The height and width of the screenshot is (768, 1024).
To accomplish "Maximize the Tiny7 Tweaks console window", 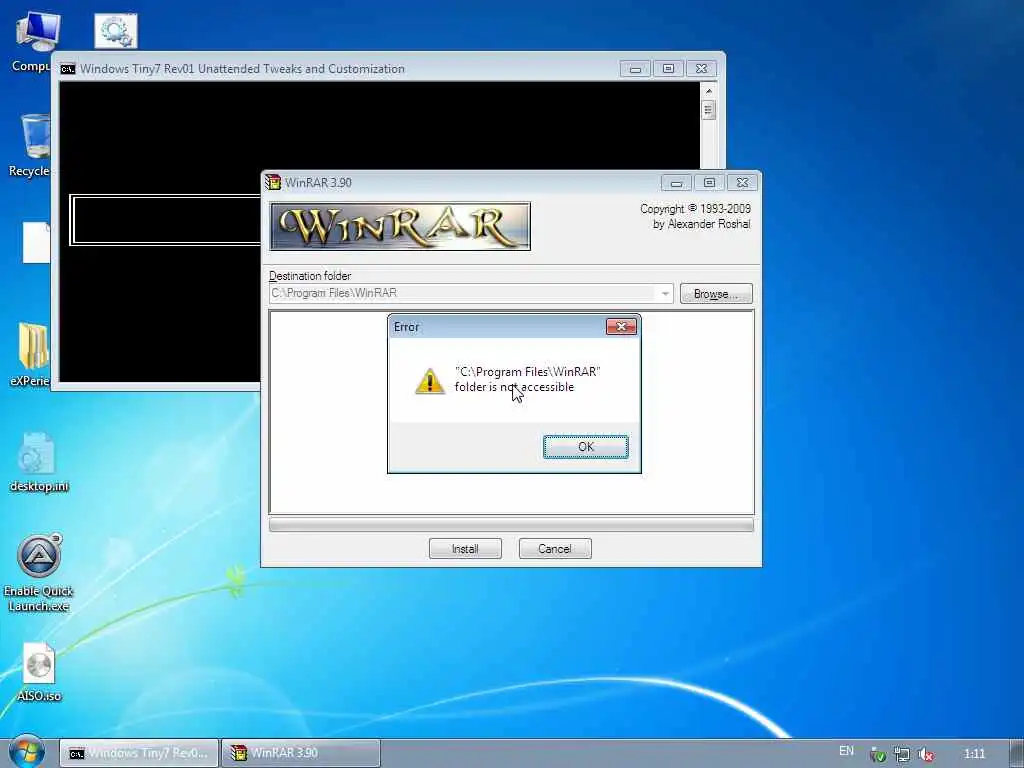I will point(668,69).
